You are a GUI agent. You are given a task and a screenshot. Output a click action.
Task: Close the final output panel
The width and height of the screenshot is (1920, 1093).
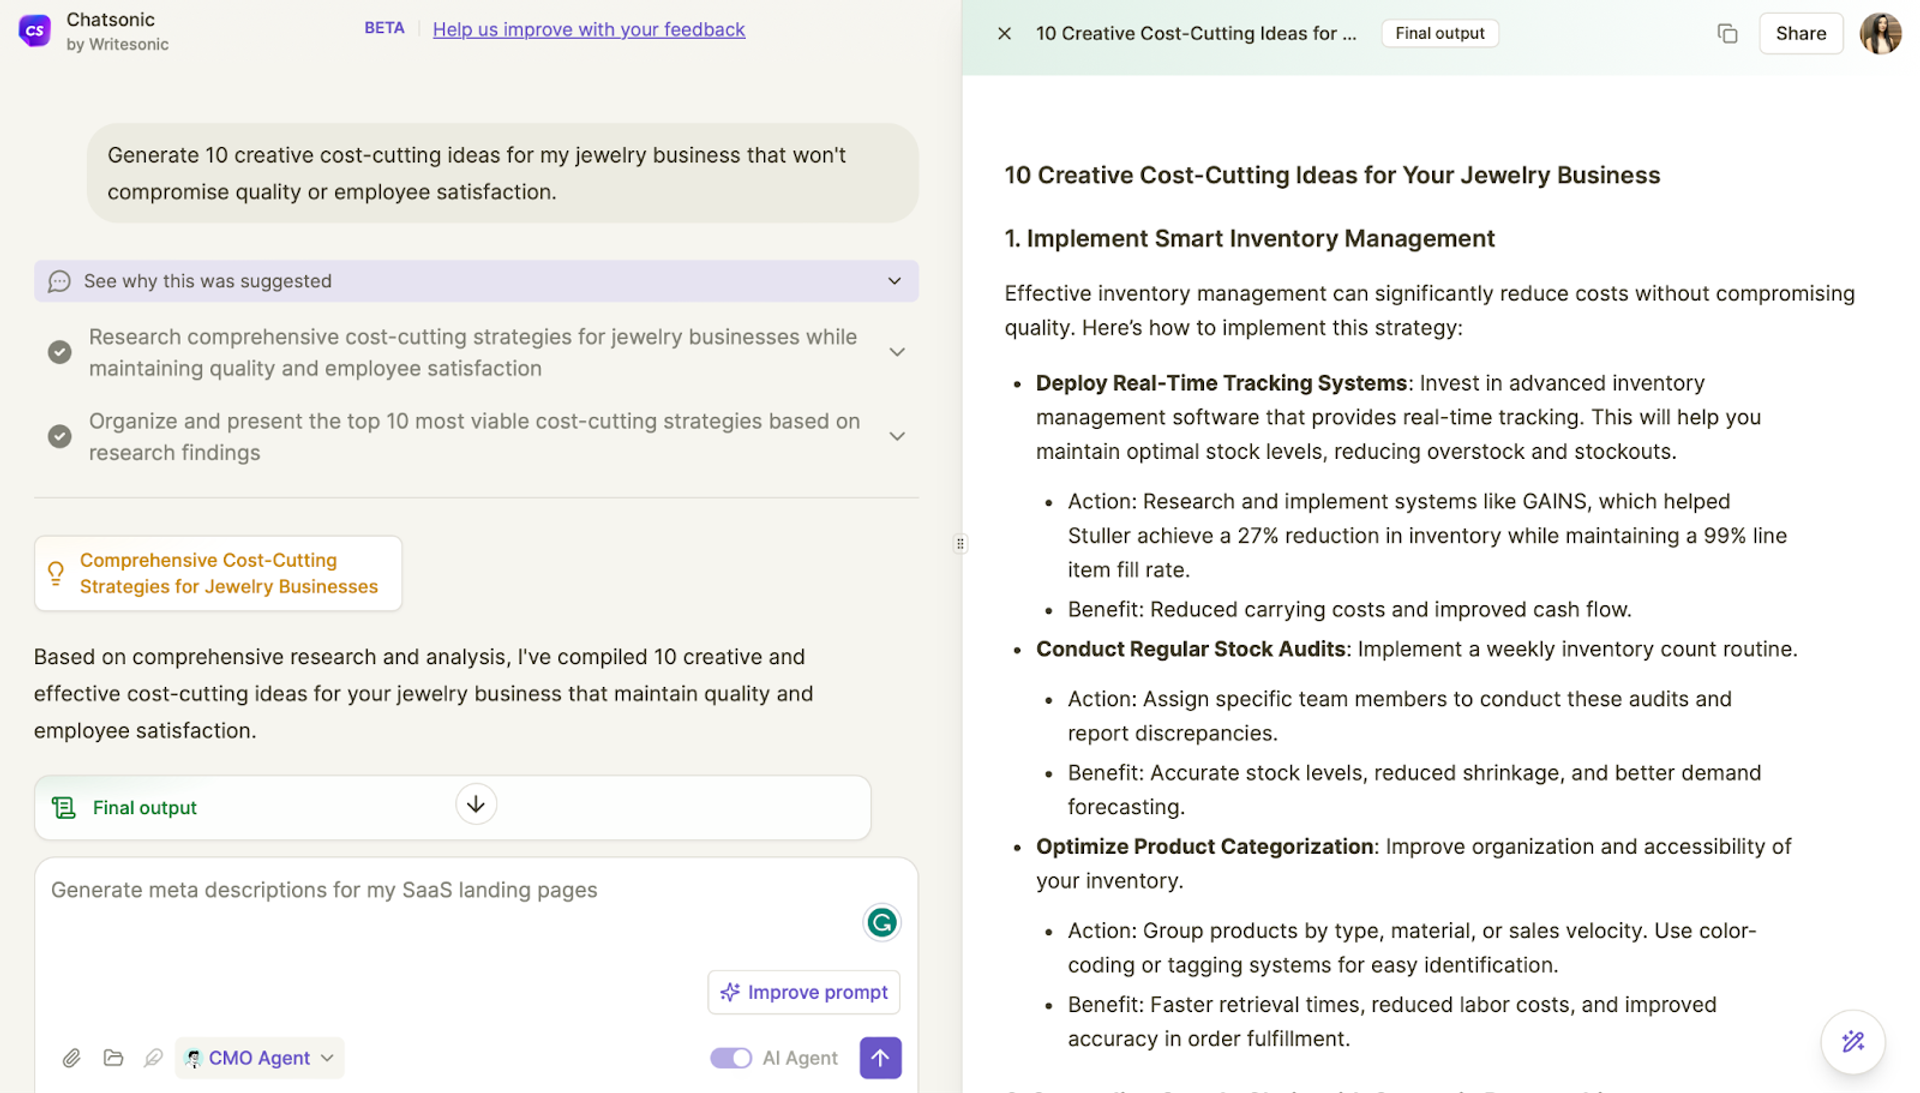click(x=1004, y=33)
